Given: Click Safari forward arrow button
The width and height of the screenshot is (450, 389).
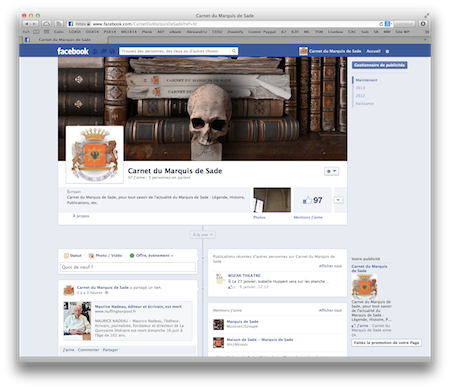Looking at the screenshot, I should click(x=34, y=24).
